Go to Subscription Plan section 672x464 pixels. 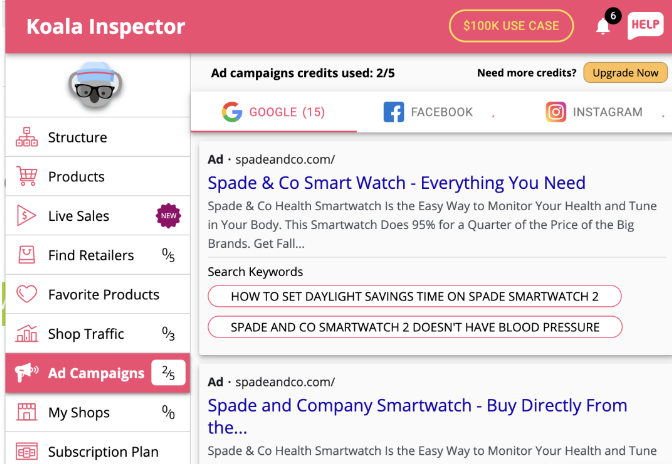(103, 452)
